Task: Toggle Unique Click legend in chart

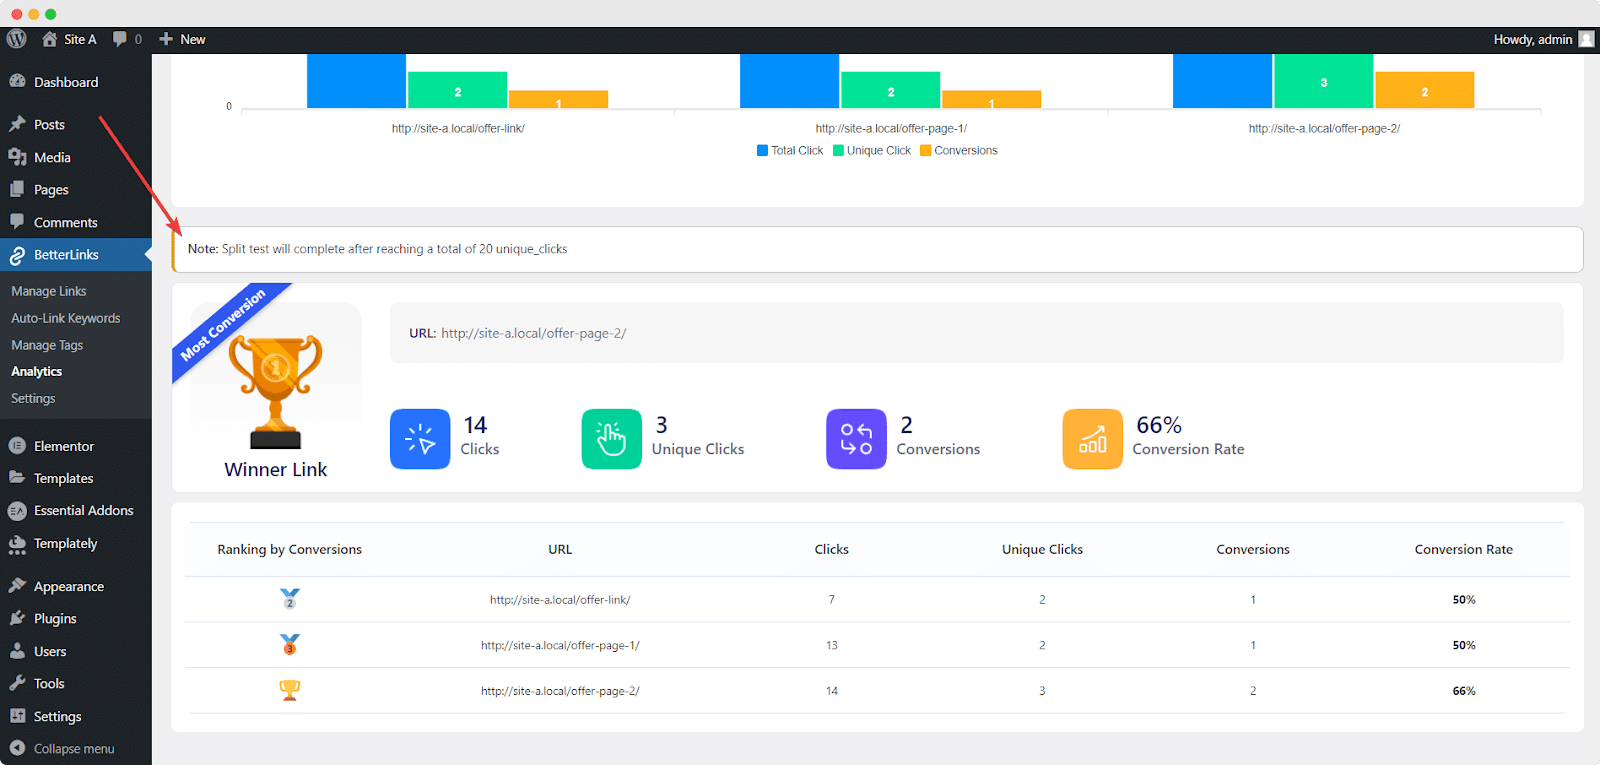Action: tap(872, 151)
